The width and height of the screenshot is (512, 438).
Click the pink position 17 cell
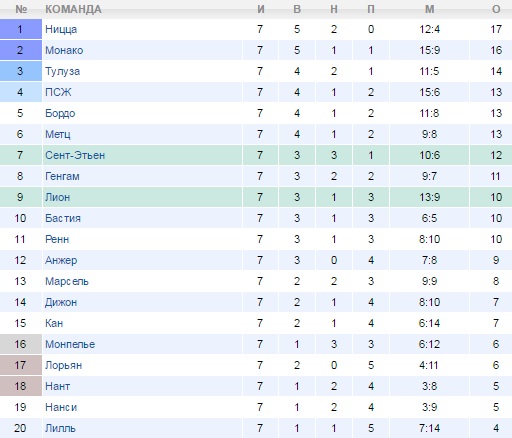click(x=21, y=365)
